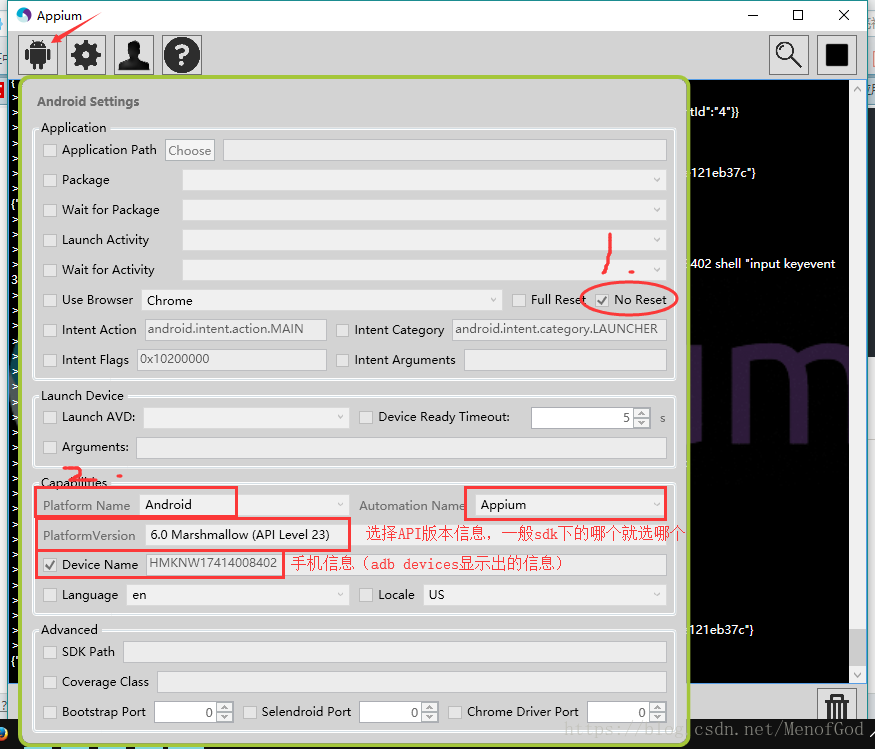Enable the Application Path checkbox
Screen dimensions: 875x749
point(50,150)
